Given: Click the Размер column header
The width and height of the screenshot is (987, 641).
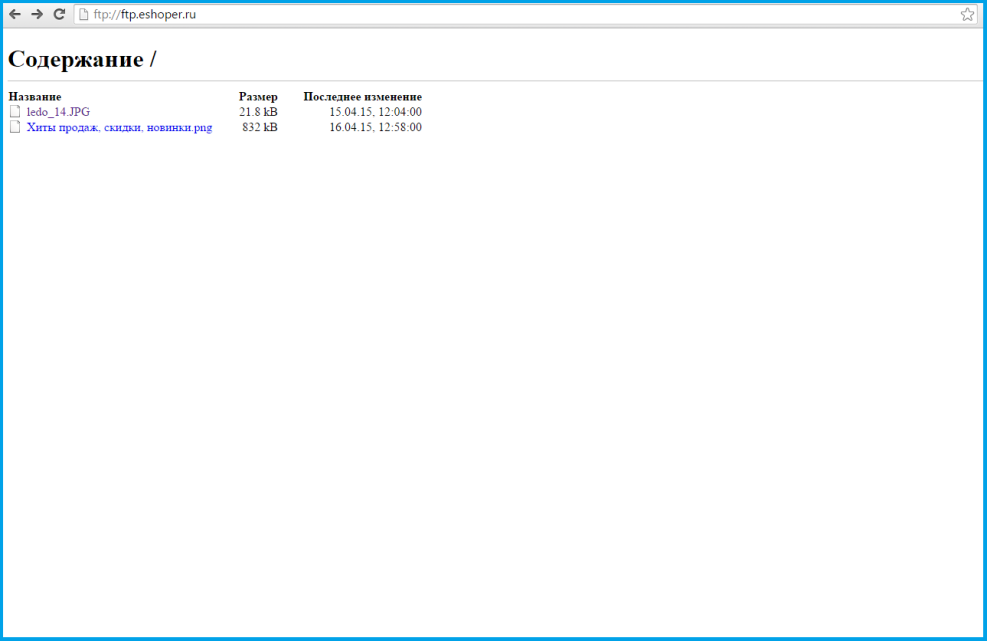Looking at the screenshot, I should click(258, 96).
